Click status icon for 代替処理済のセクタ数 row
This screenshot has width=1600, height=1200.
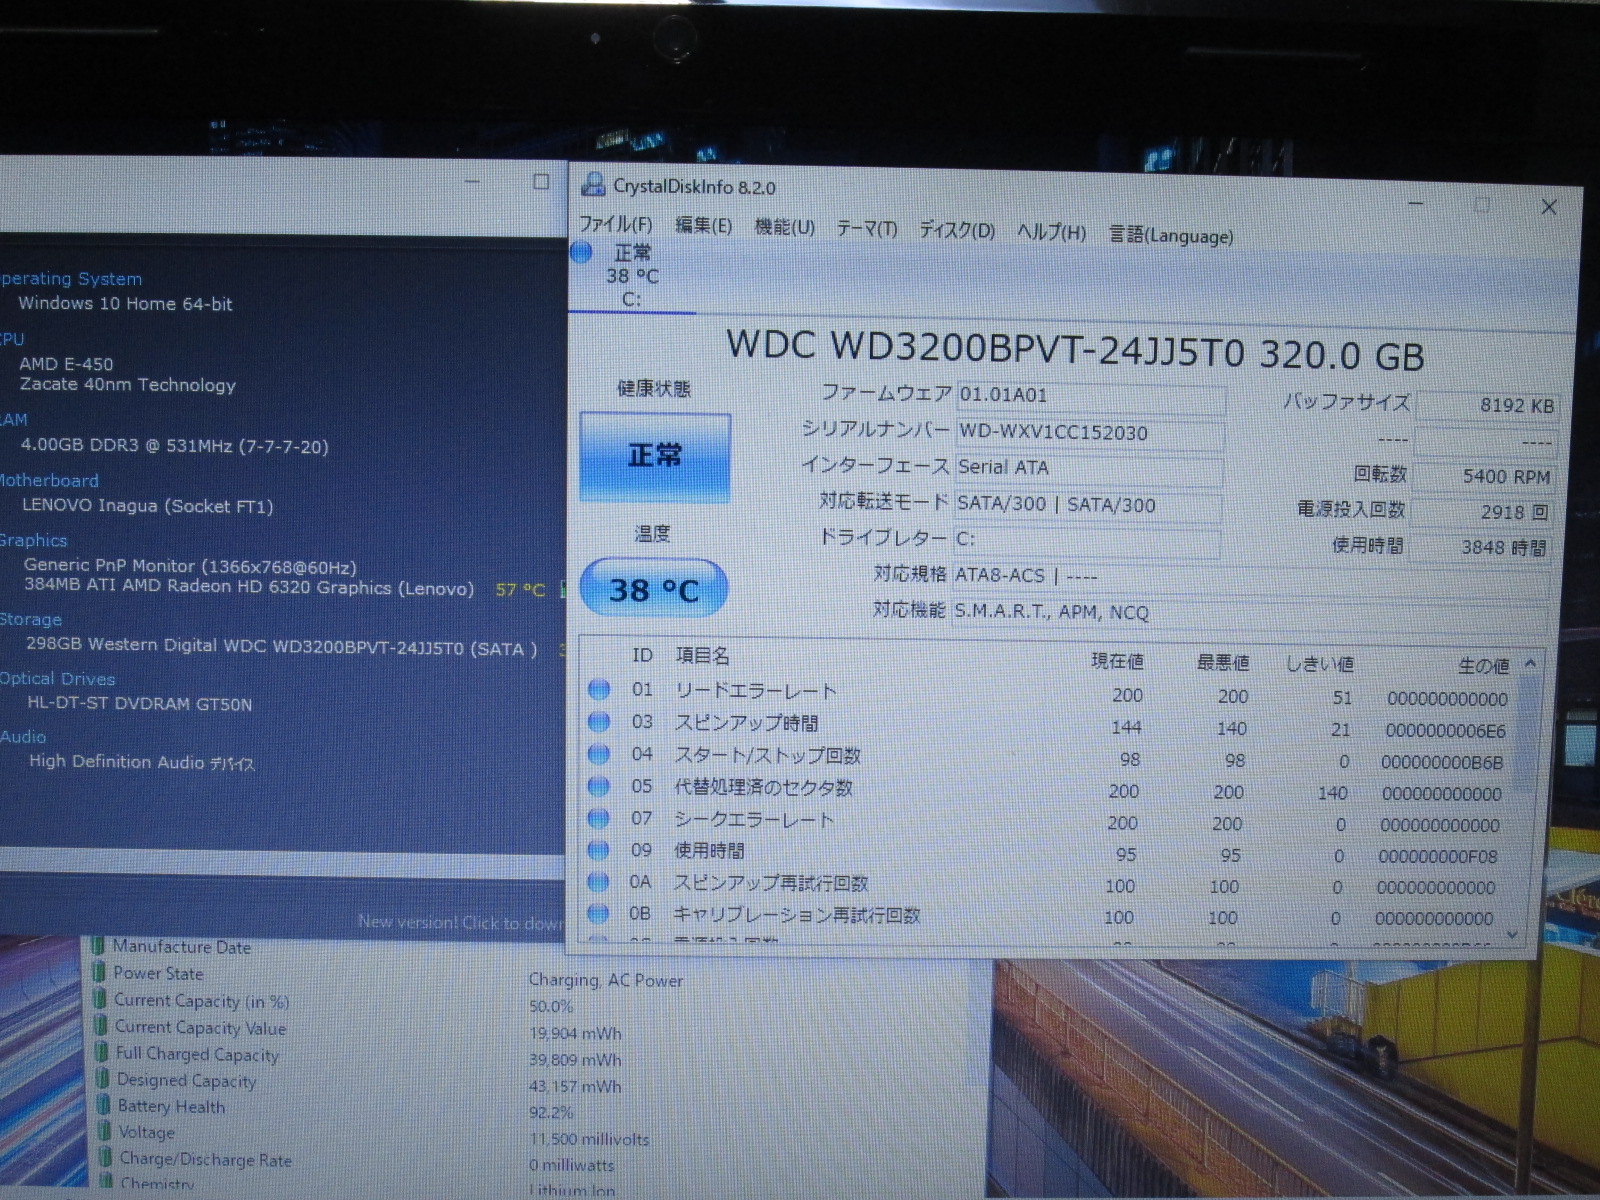[599, 786]
